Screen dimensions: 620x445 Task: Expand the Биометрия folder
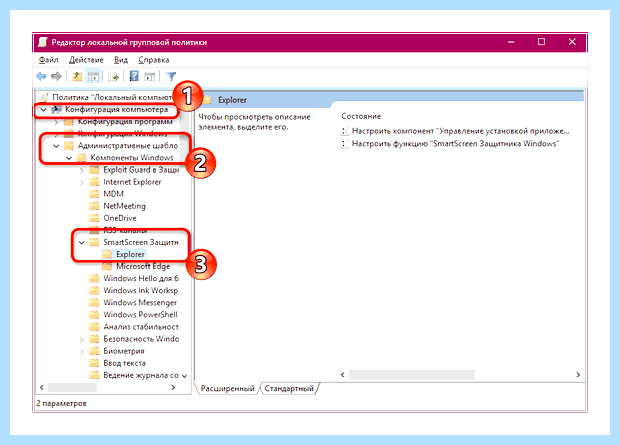coord(81,351)
